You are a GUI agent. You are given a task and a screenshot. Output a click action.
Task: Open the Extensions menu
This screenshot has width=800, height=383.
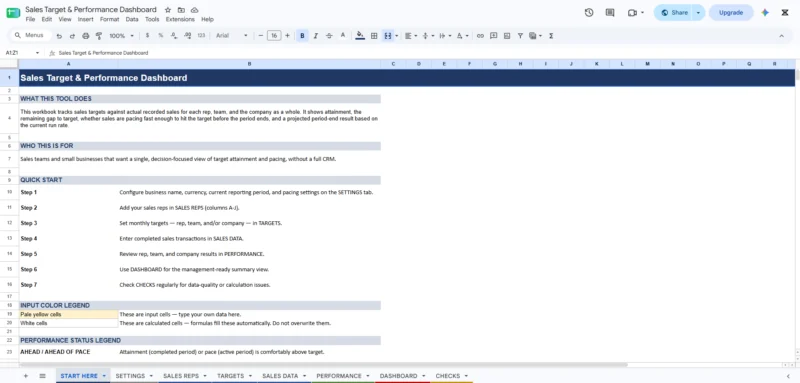point(180,19)
